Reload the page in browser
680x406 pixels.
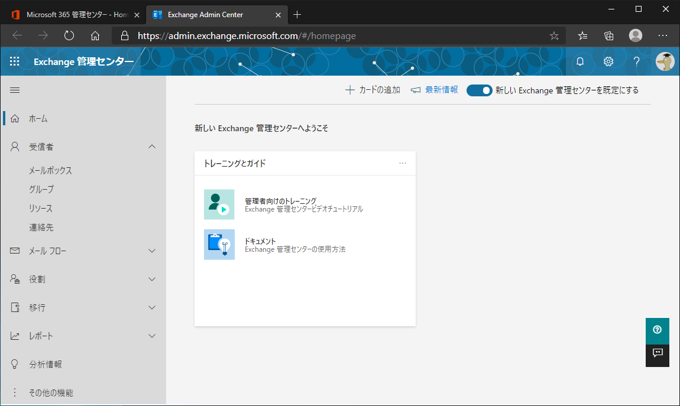click(x=69, y=36)
